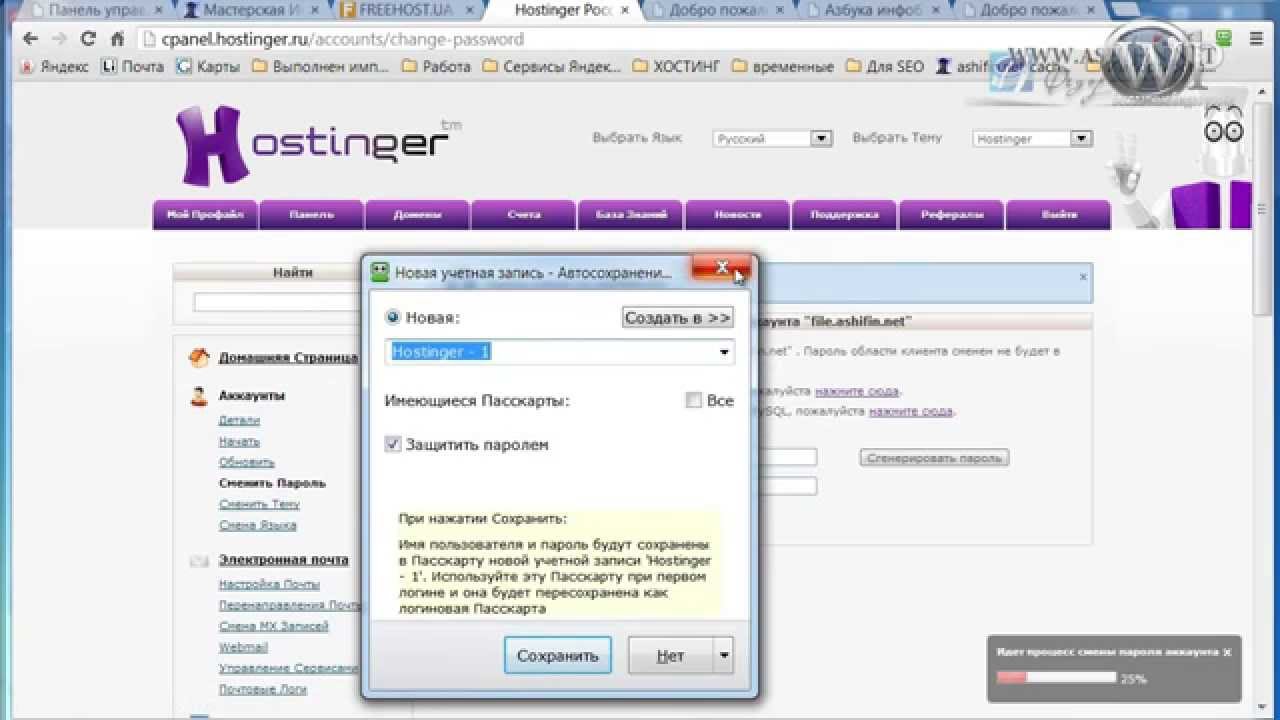This screenshot has height=720, width=1280.
Task: Open the Карты bookmark
Action: click(x=208, y=67)
